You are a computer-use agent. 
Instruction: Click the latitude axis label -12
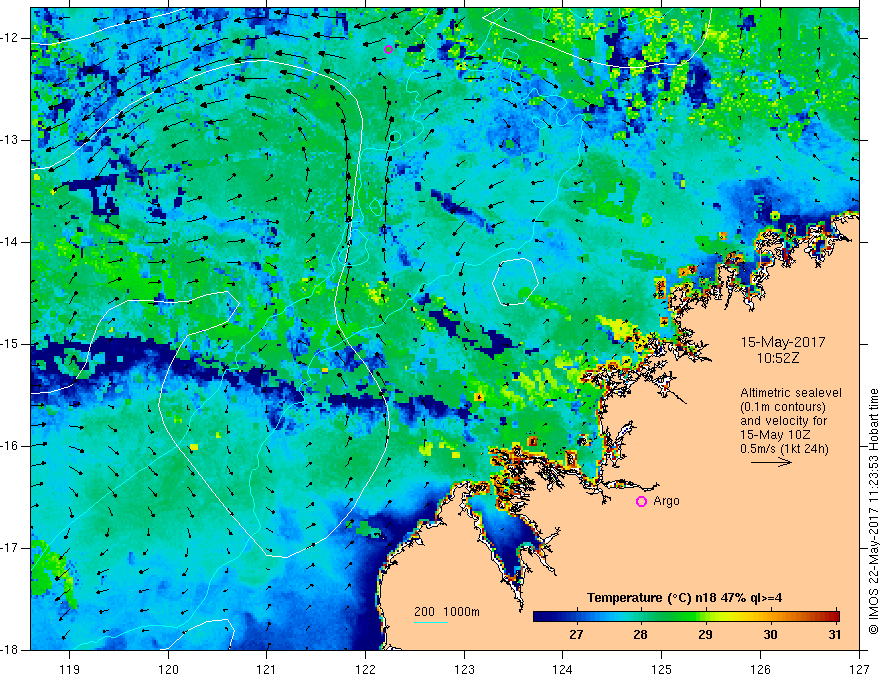click(10, 38)
